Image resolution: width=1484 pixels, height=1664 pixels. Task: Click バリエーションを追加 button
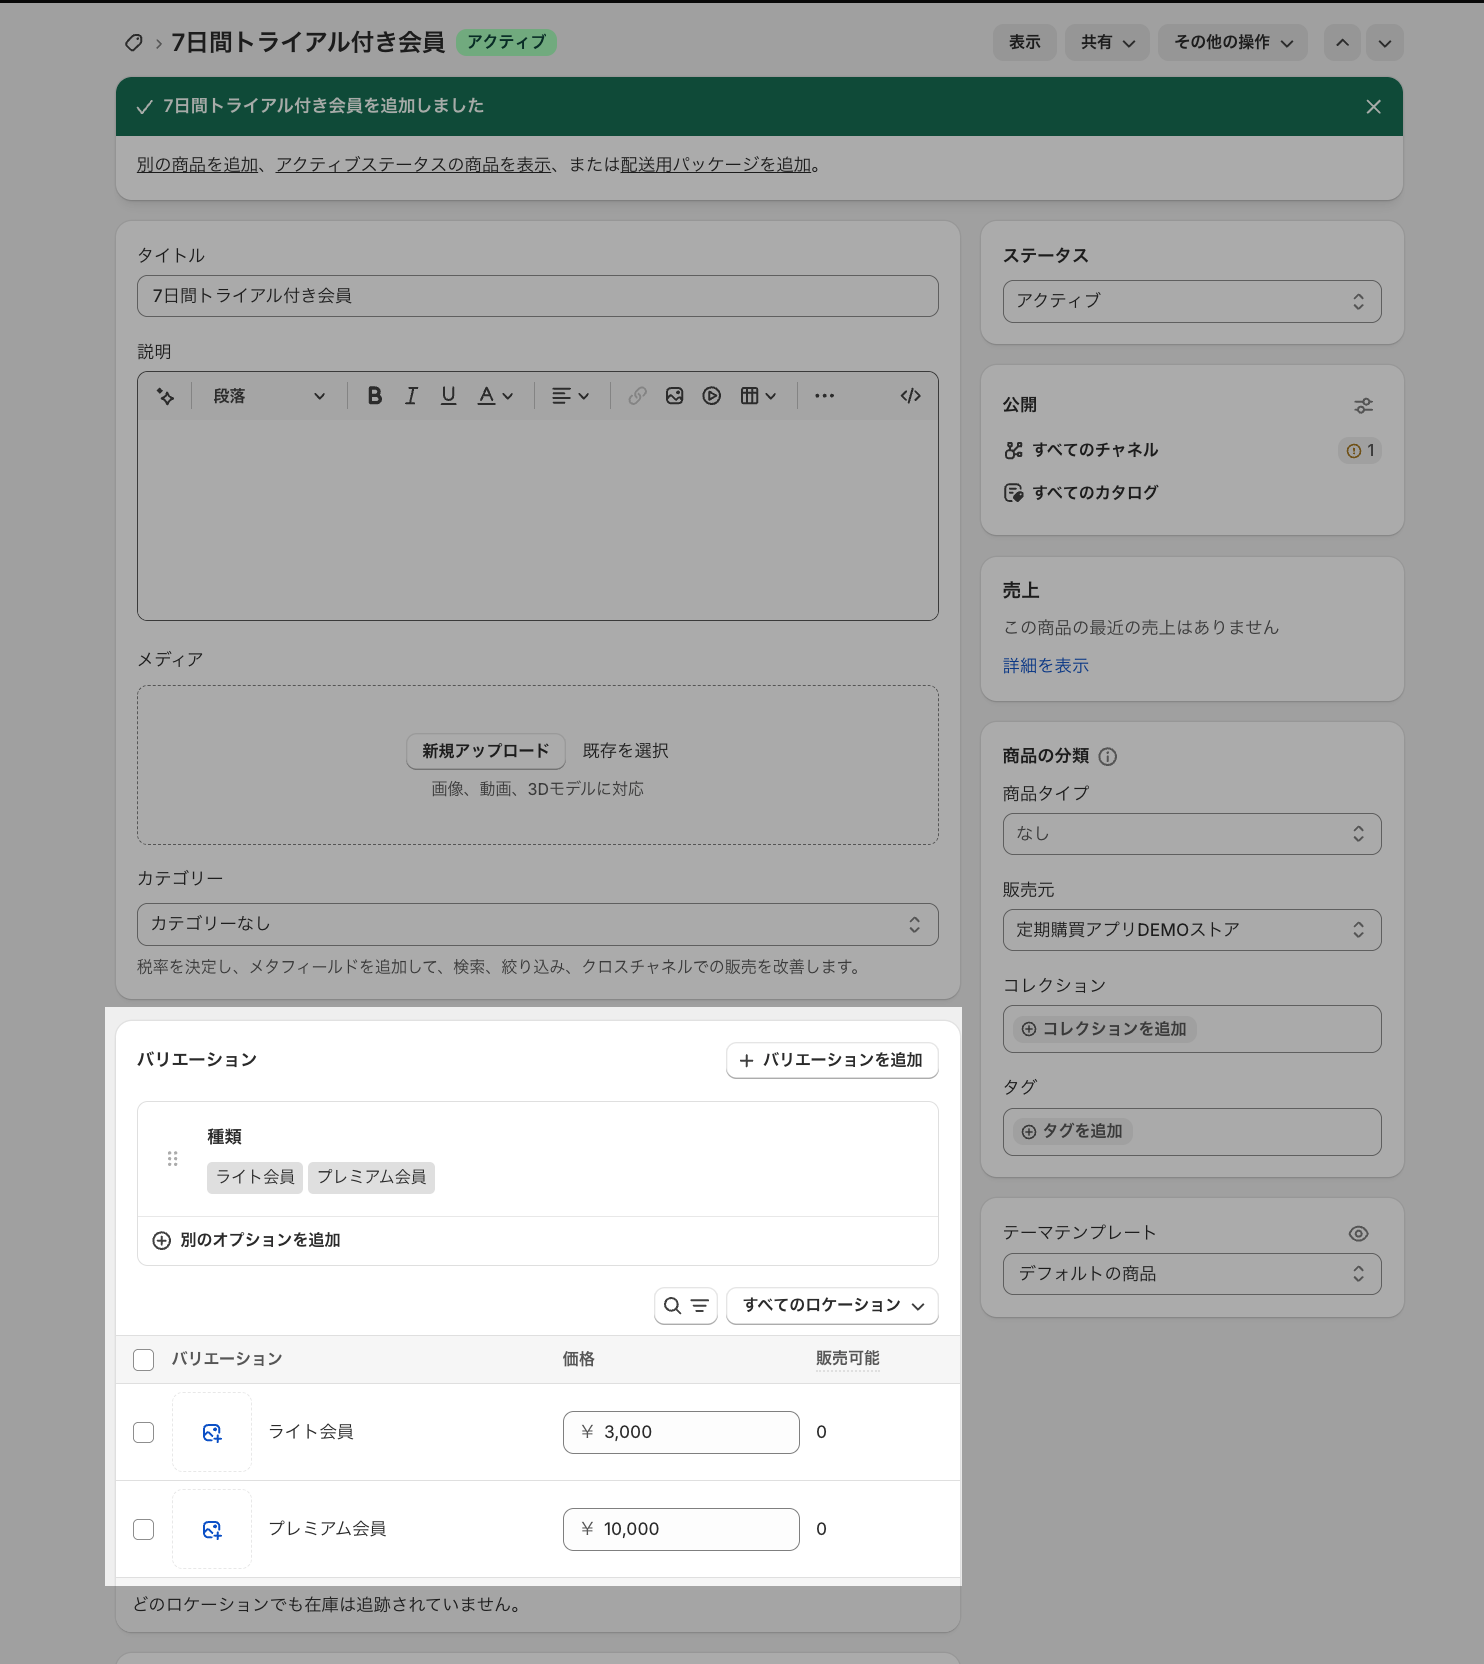pos(832,1060)
